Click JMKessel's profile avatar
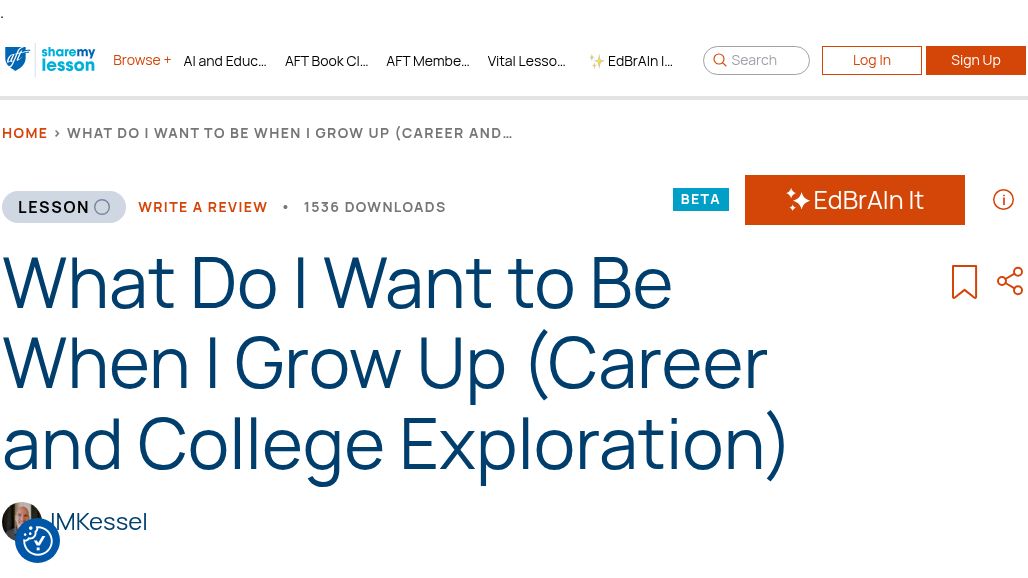Viewport: 1028px width, 578px height. tap(20, 518)
